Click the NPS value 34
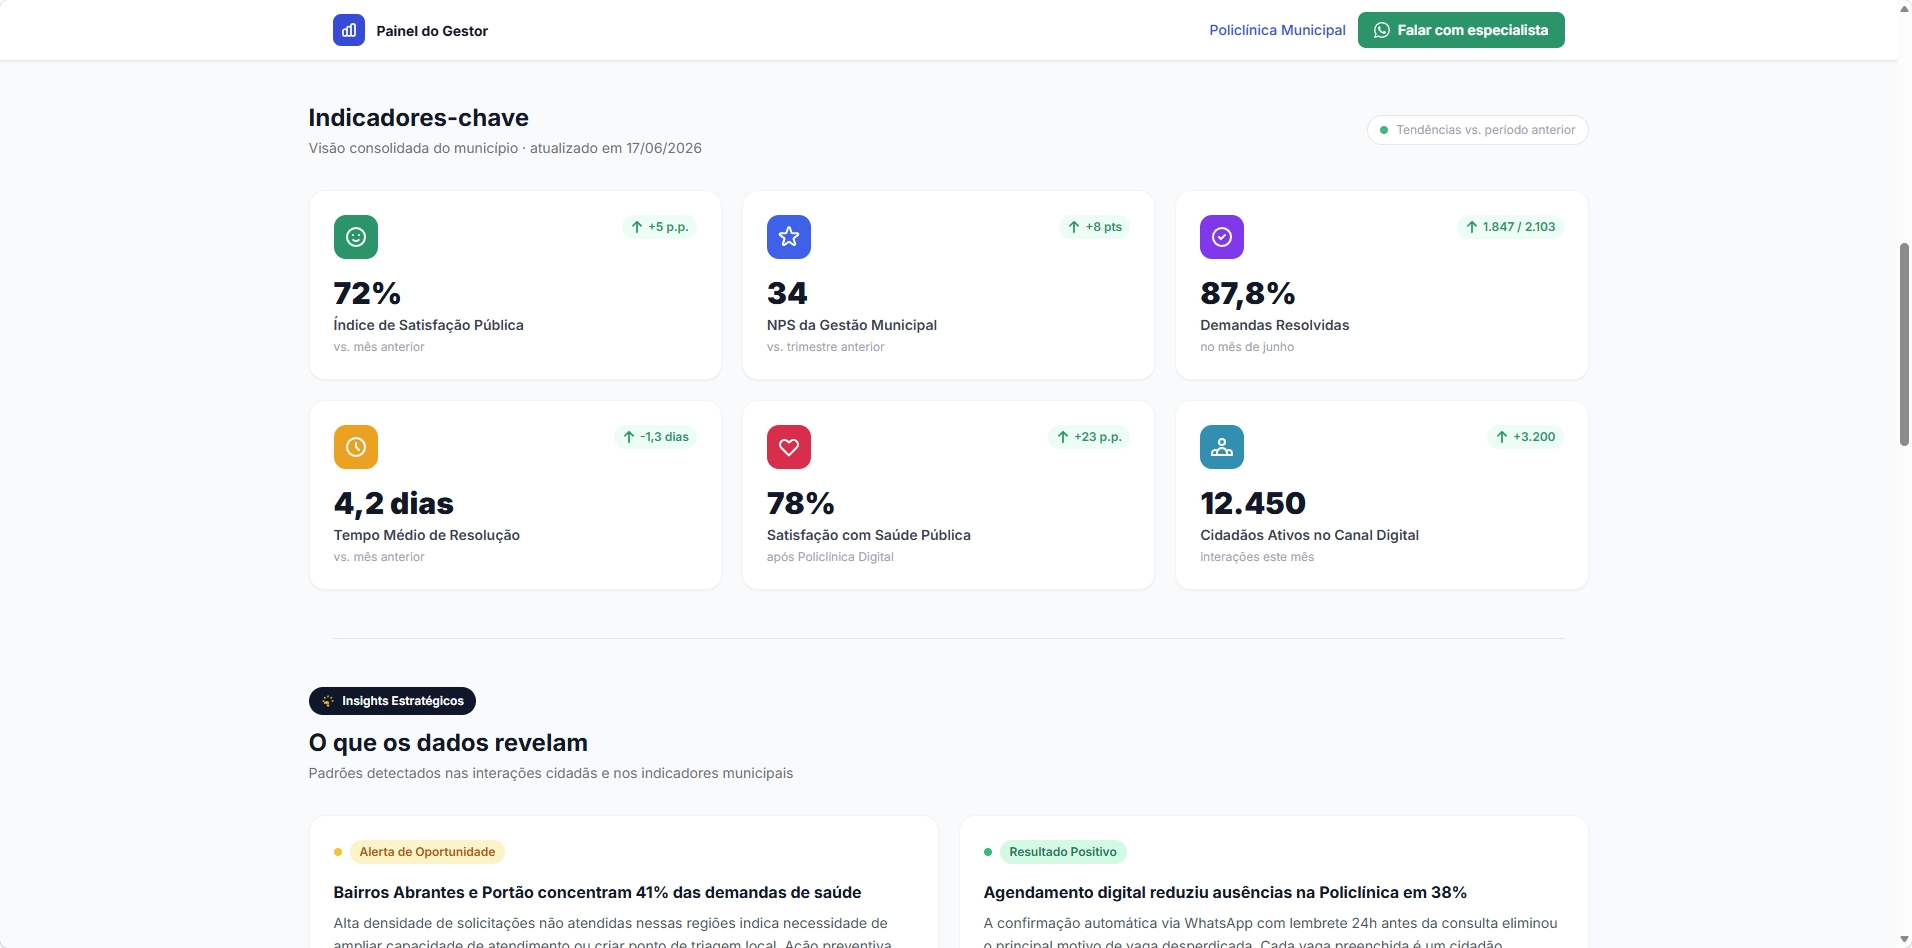 click(787, 293)
